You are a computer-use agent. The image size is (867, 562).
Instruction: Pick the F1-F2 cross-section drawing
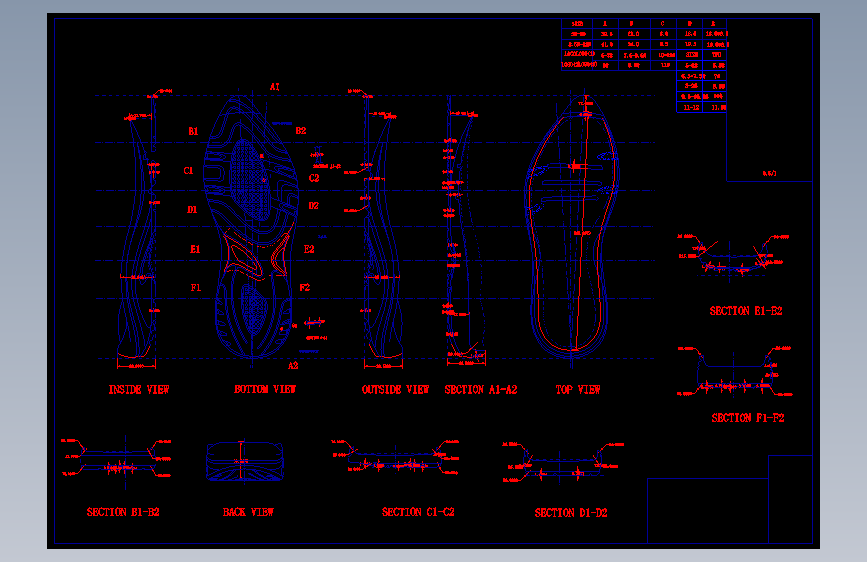[734, 372]
